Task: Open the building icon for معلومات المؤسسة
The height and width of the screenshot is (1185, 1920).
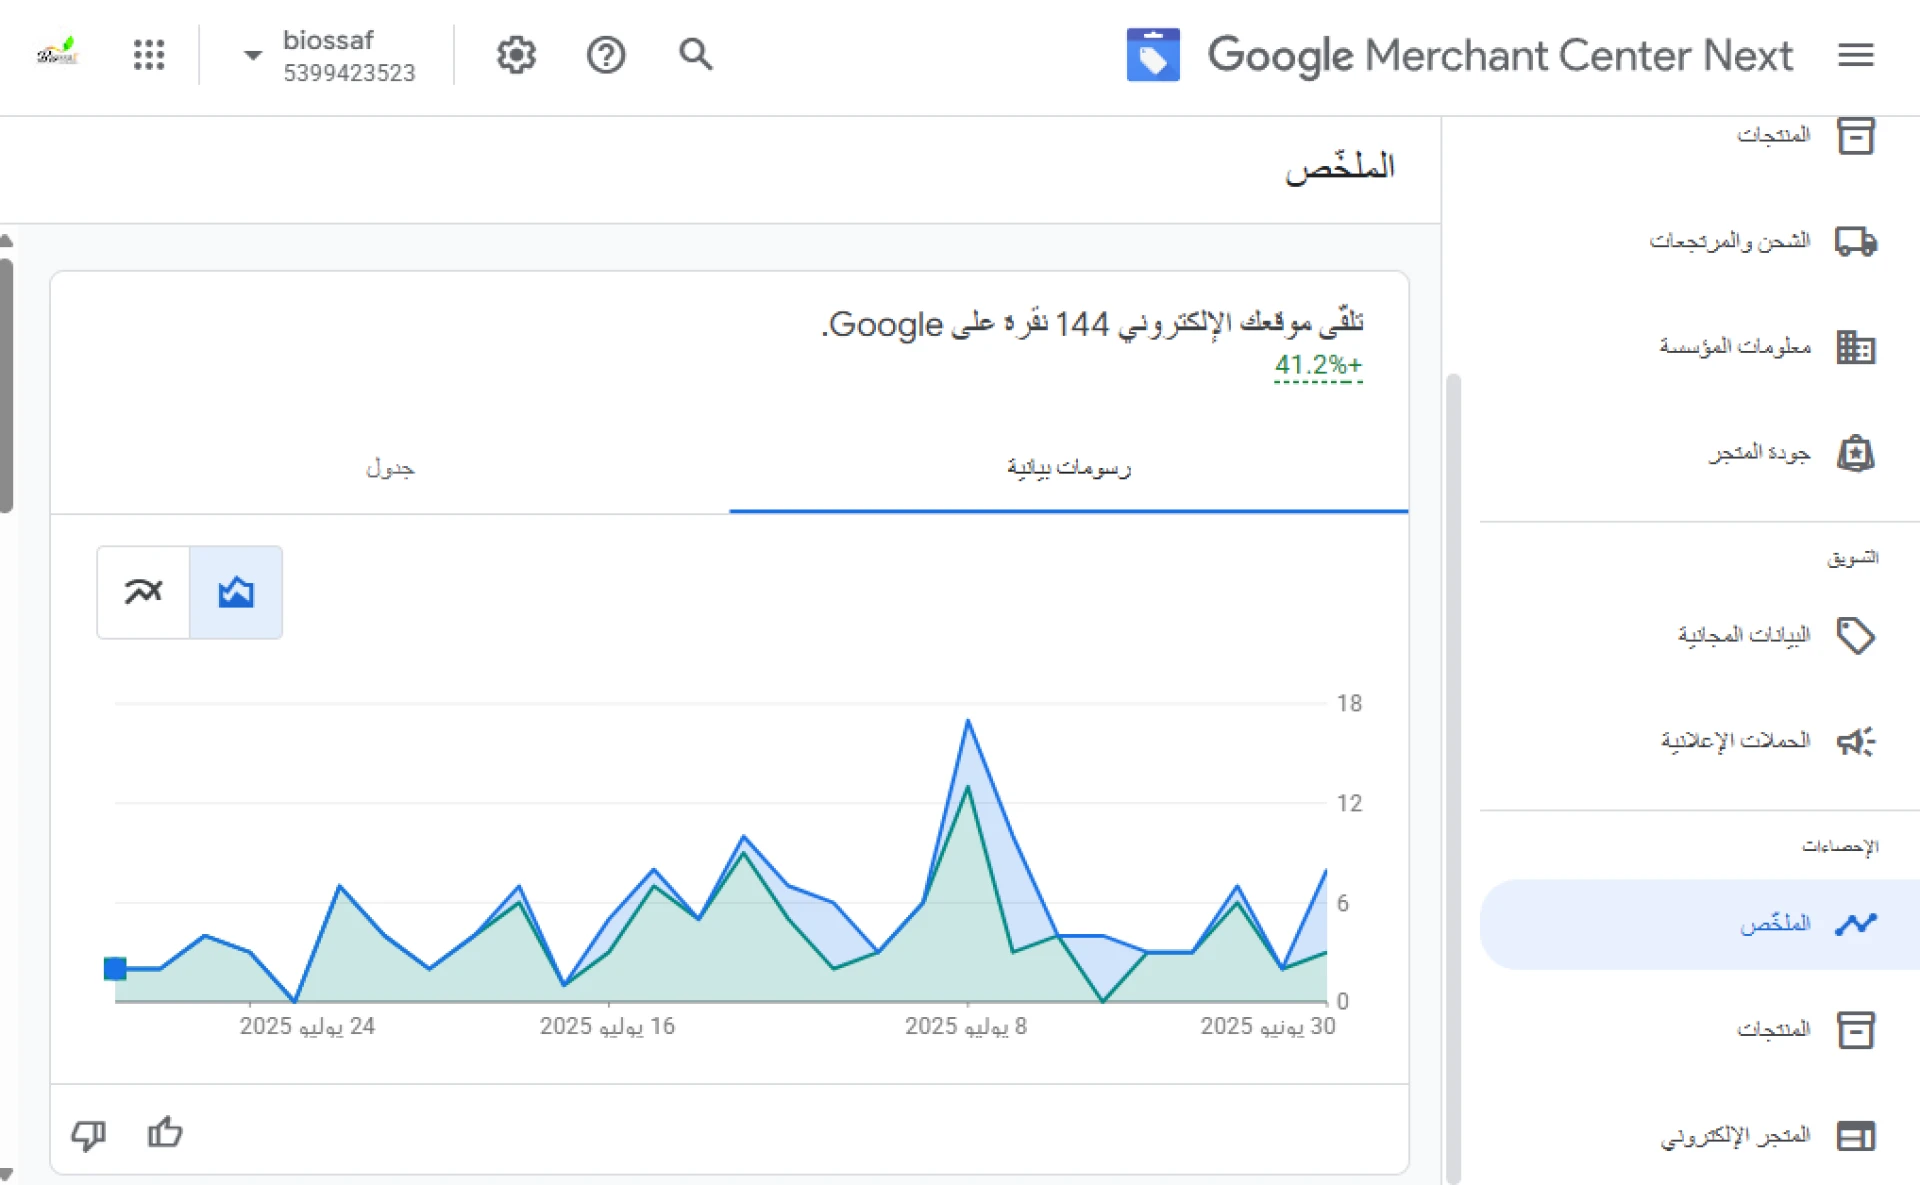Action: (x=1855, y=347)
